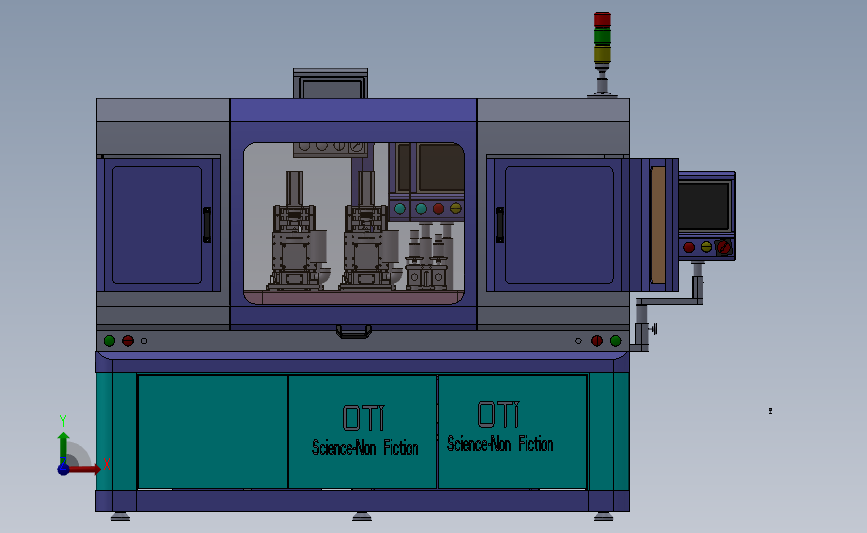Click the green Y axis of triad
The image size is (867, 533).
[64, 447]
